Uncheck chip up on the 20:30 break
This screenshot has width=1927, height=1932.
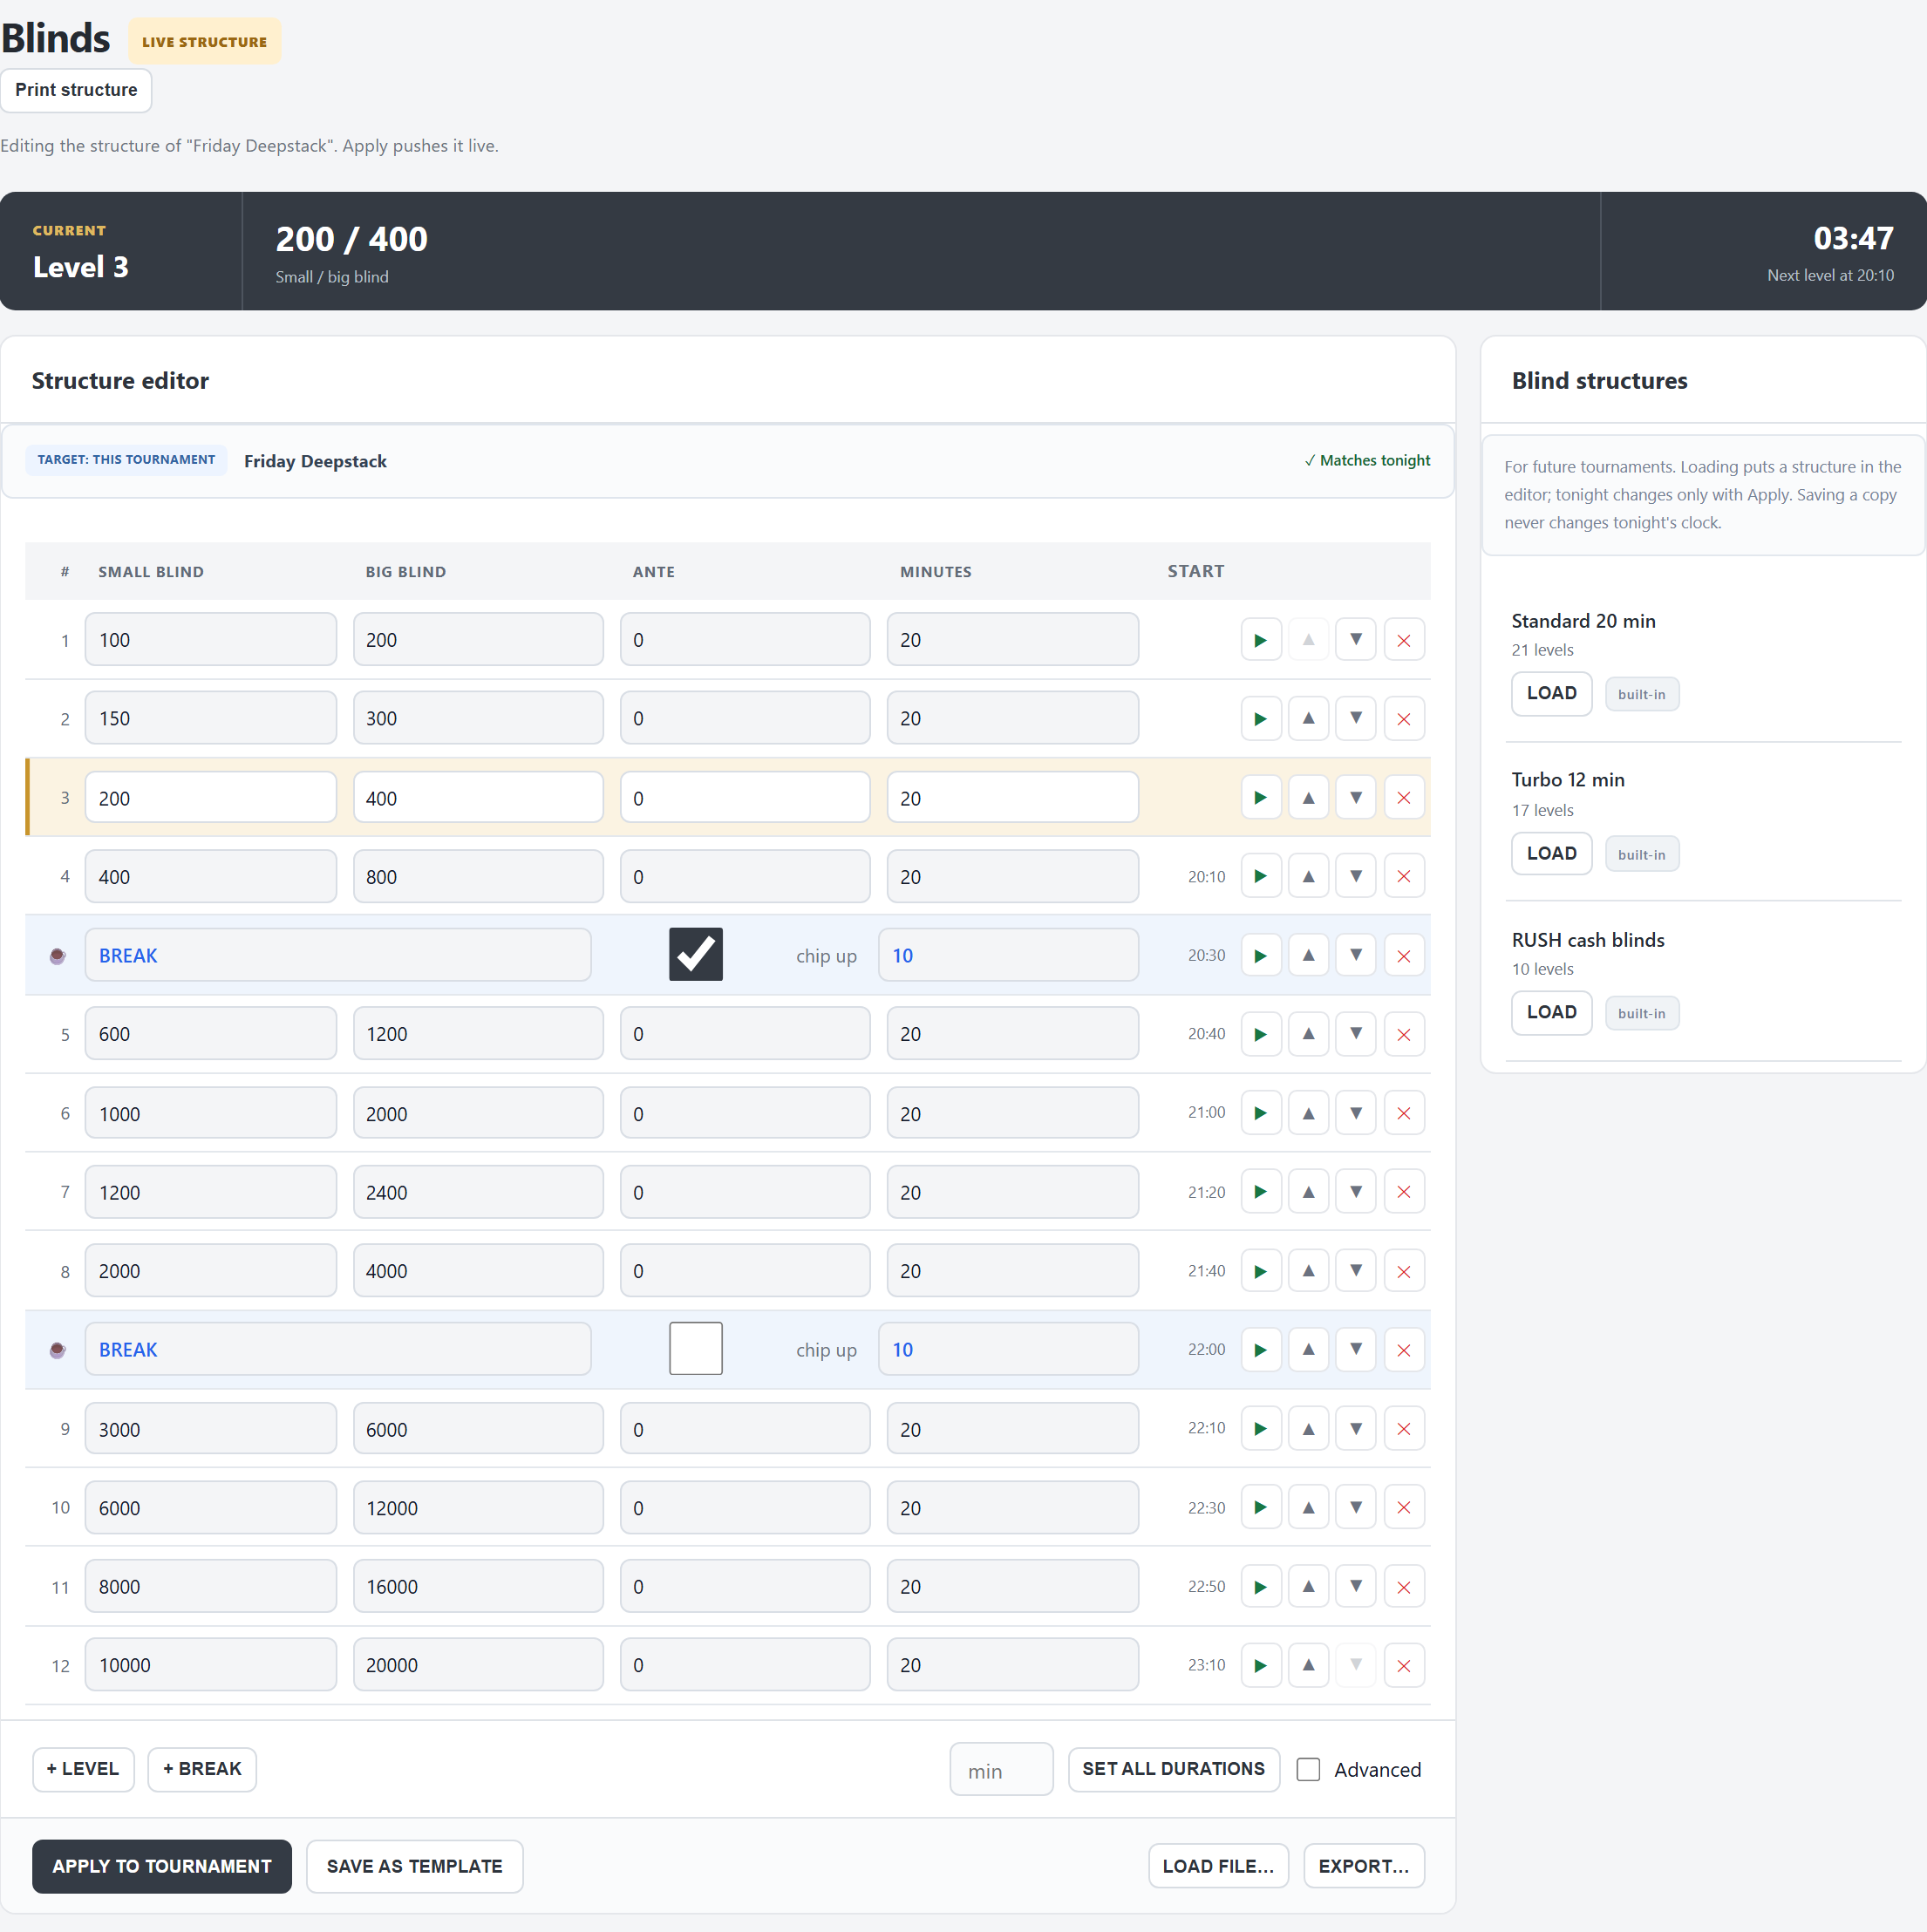tap(696, 954)
